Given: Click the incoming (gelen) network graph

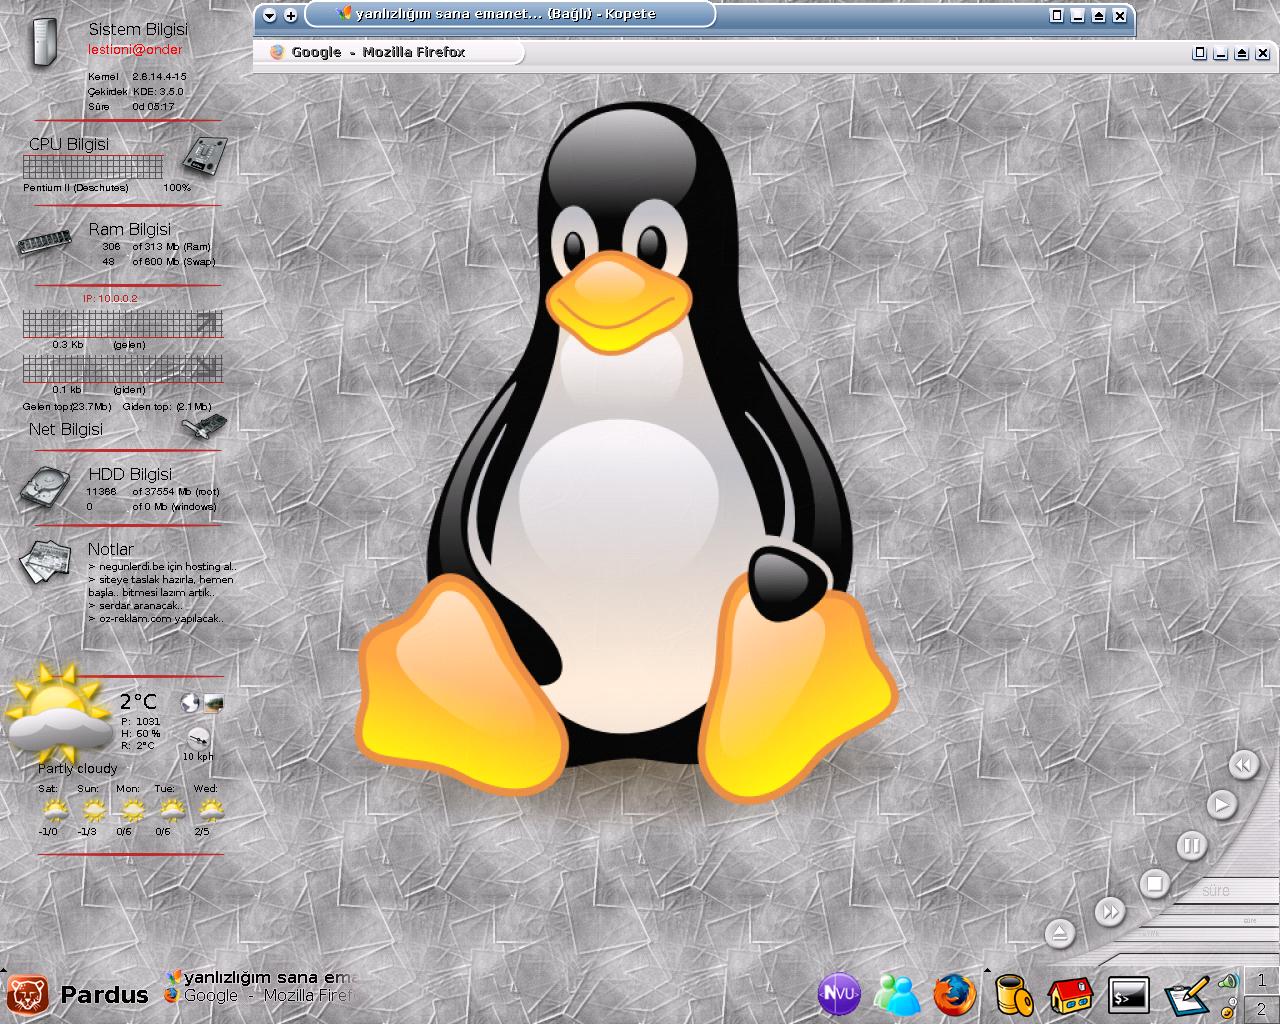Looking at the screenshot, I should tap(122, 324).
